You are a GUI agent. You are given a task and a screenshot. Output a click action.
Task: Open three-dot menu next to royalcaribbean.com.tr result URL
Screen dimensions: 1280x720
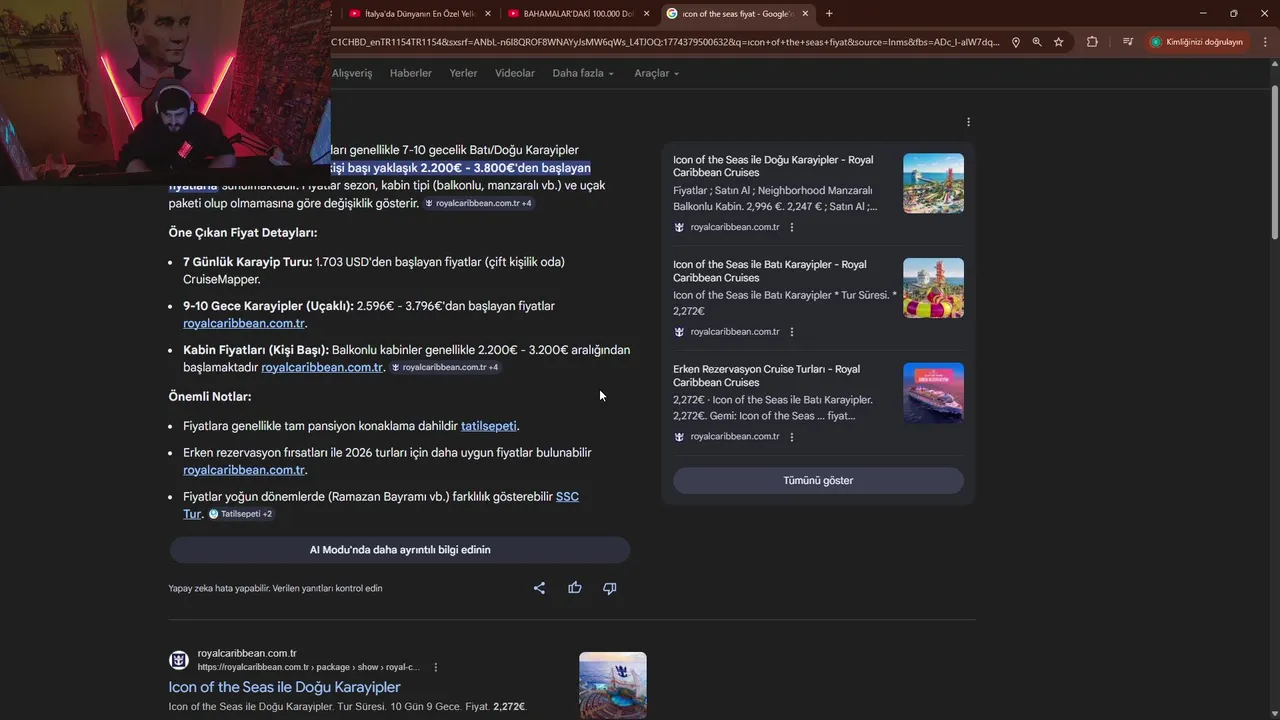(436, 667)
